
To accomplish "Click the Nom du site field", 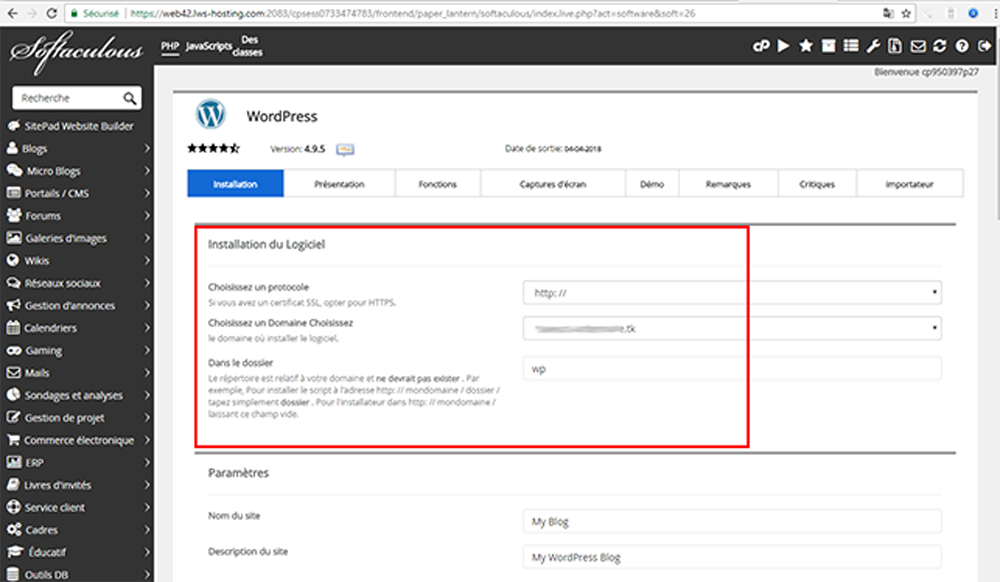I will tap(732, 521).
